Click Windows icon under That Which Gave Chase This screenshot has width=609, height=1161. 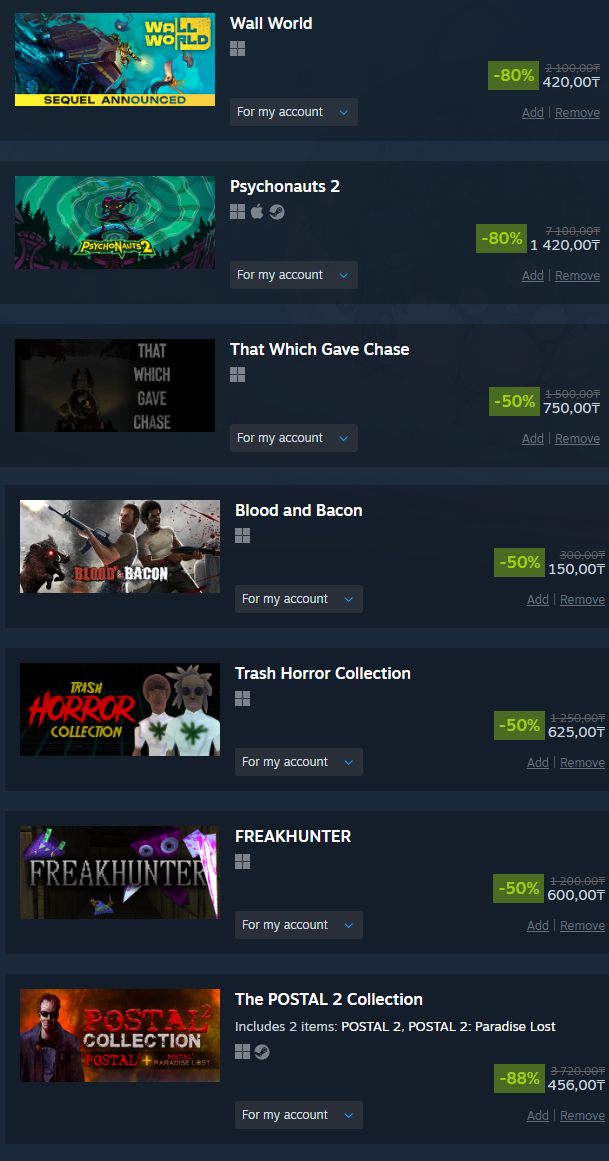point(237,375)
